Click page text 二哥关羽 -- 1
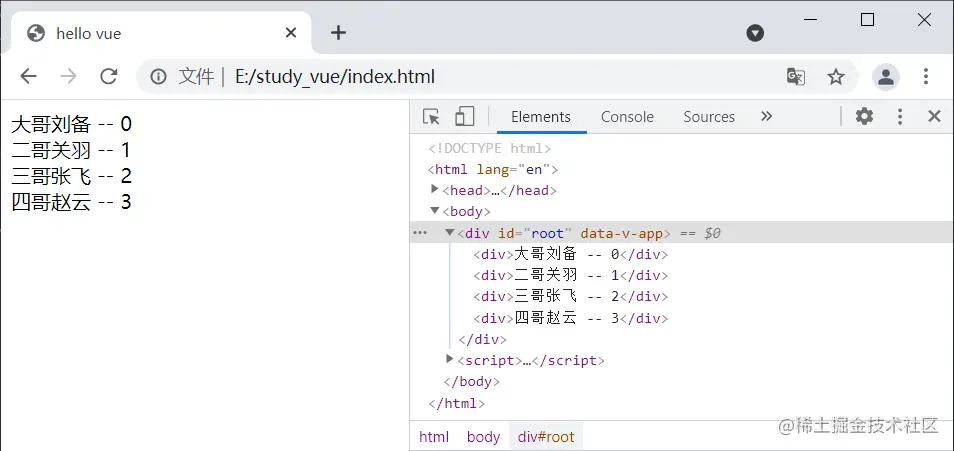Viewport: 954px width, 451px height. pyautogui.click(x=71, y=150)
